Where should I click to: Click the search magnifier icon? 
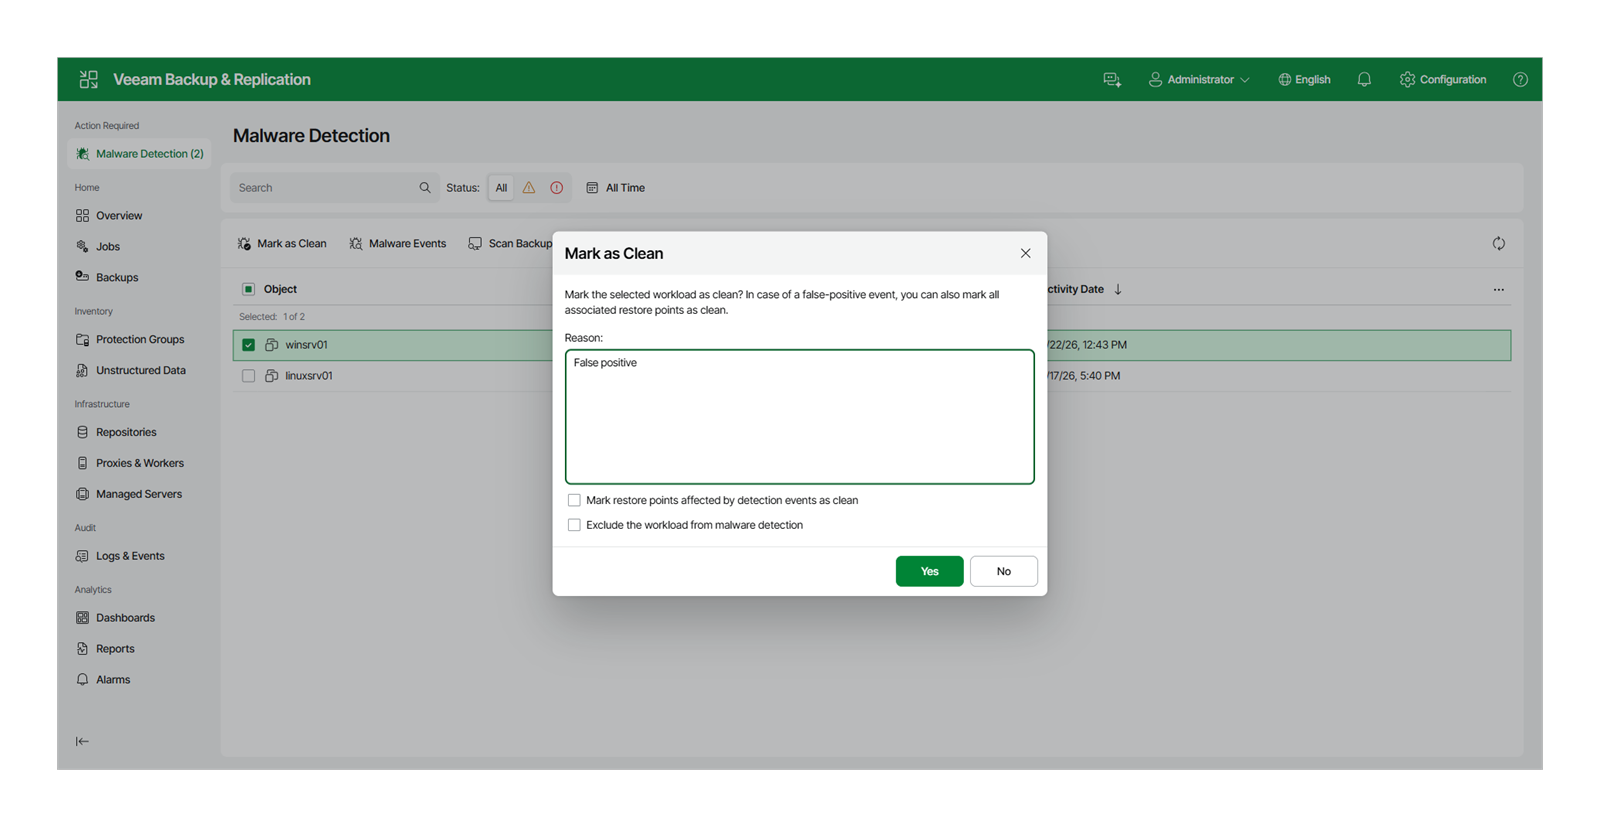tap(425, 188)
